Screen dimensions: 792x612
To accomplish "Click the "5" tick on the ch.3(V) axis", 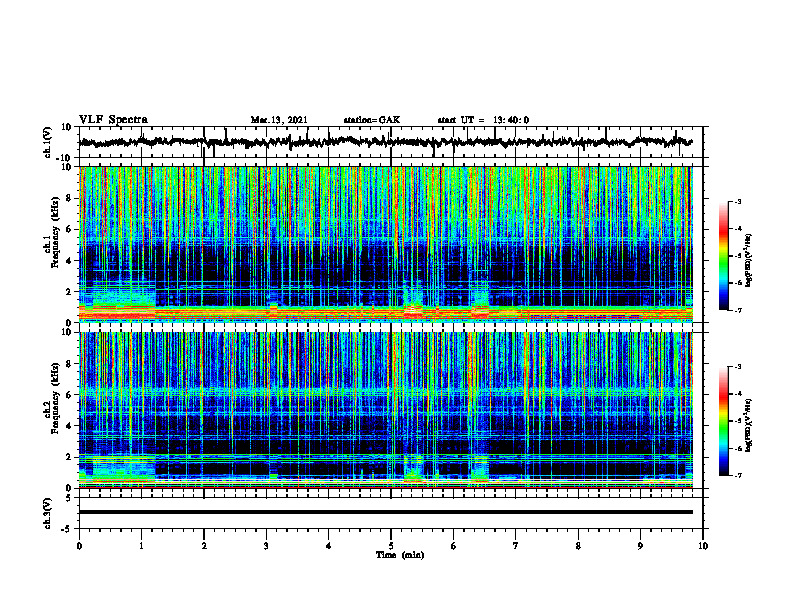I will 70,498.
